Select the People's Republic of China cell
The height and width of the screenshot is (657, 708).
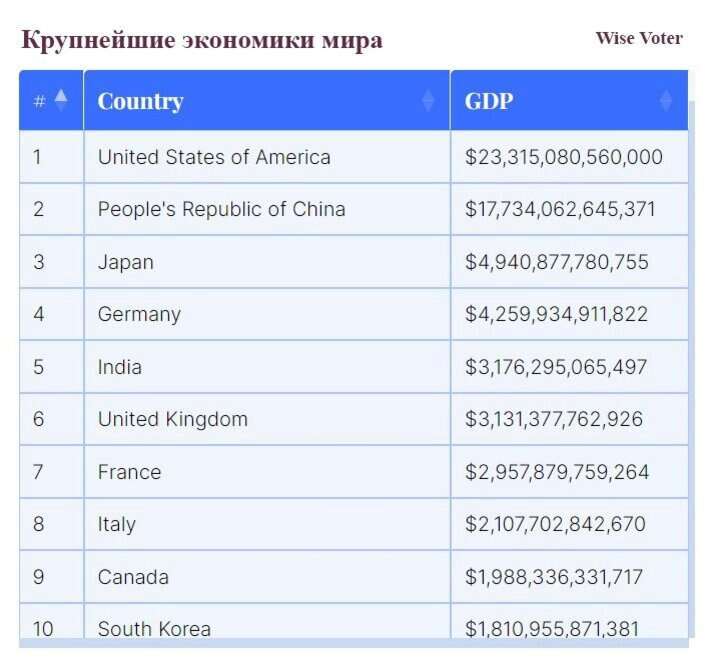tap(221, 209)
